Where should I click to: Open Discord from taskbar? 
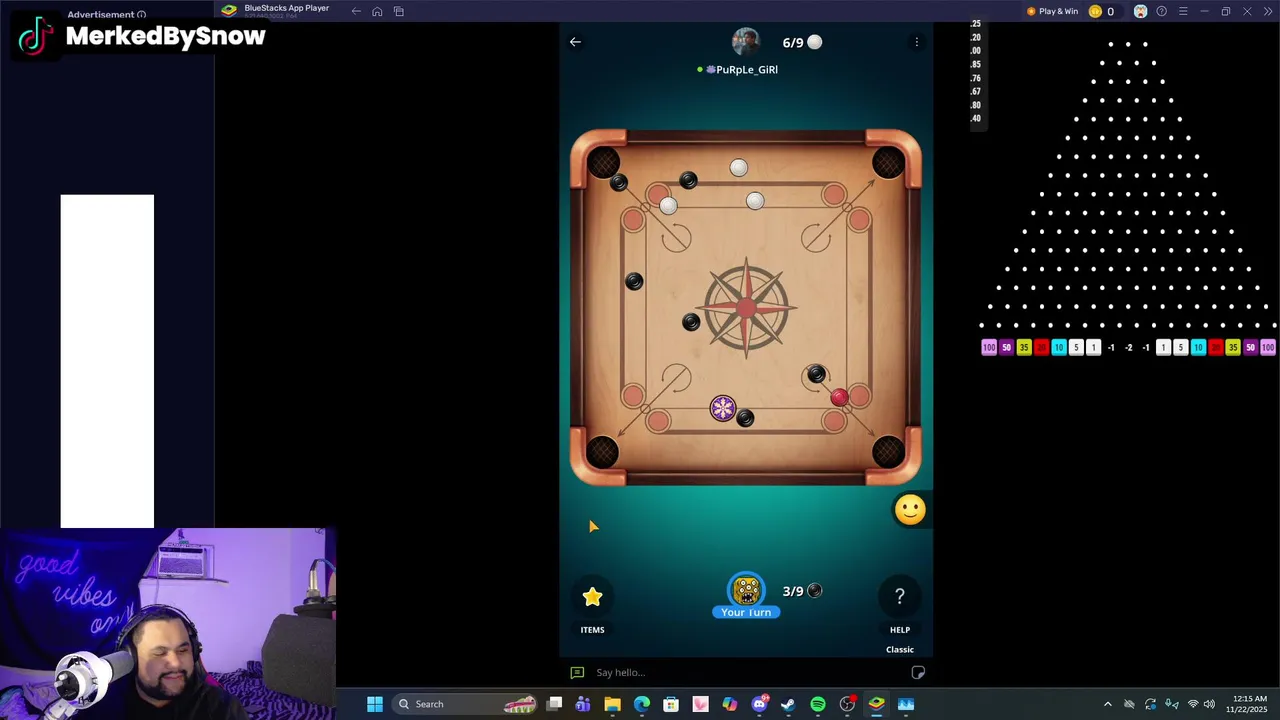point(759,704)
